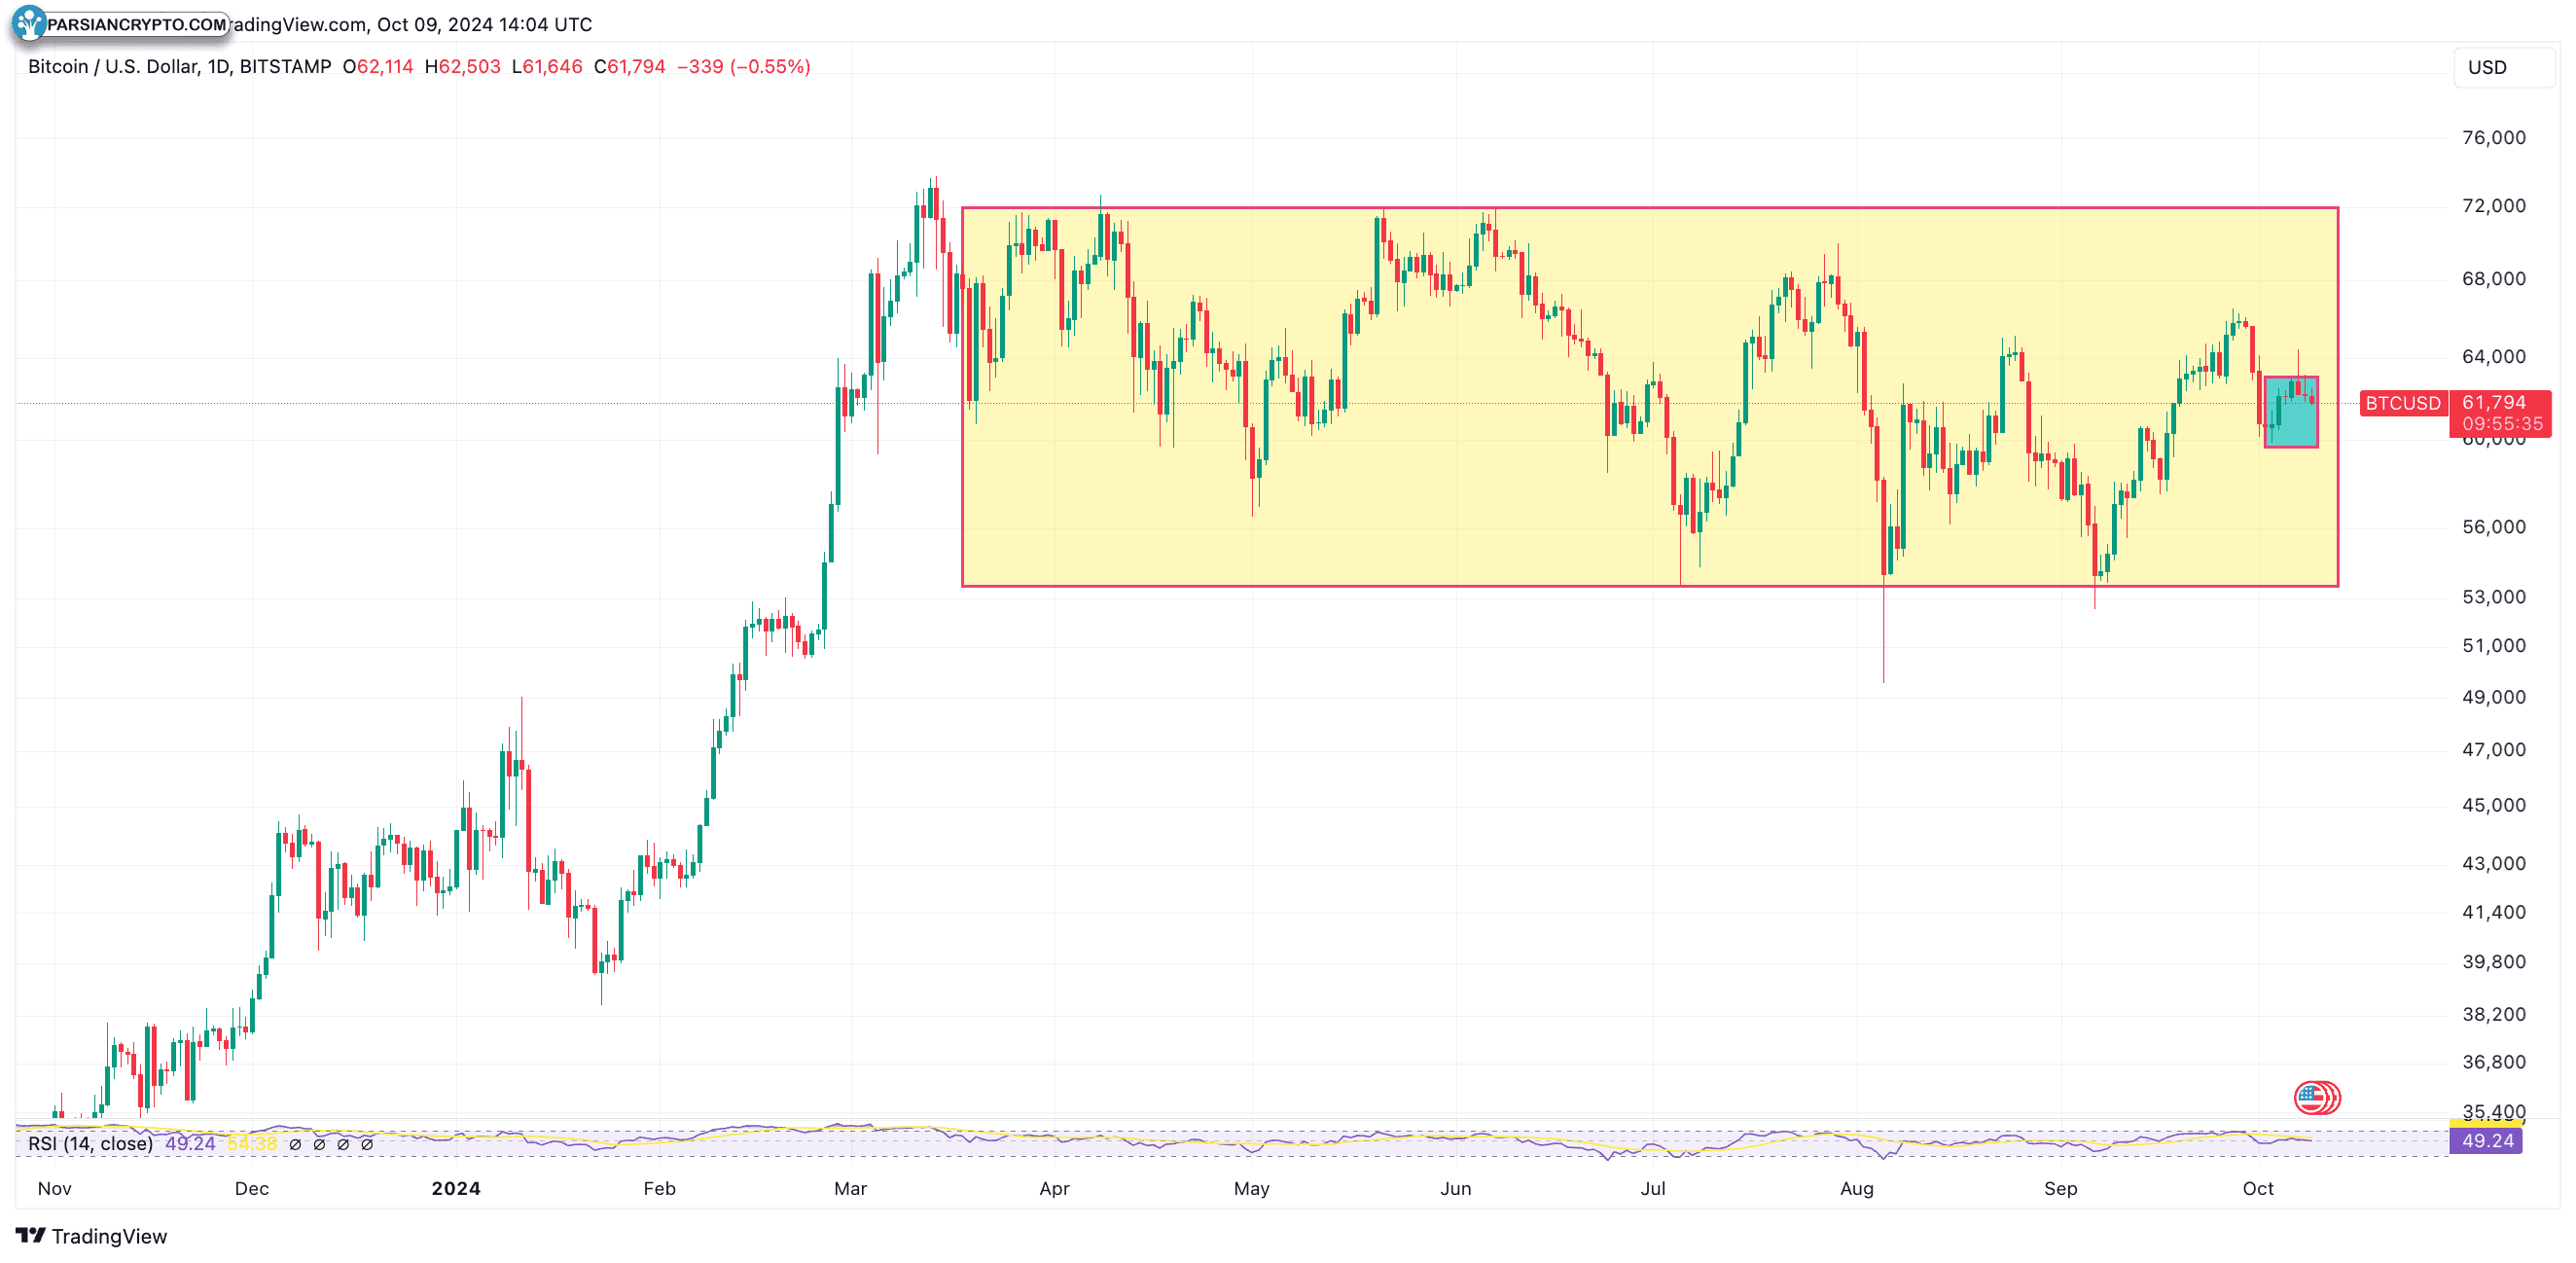This screenshot has height=1263, width=2576.
Task: Click the Mar label on time axis
Action: point(851,1188)
